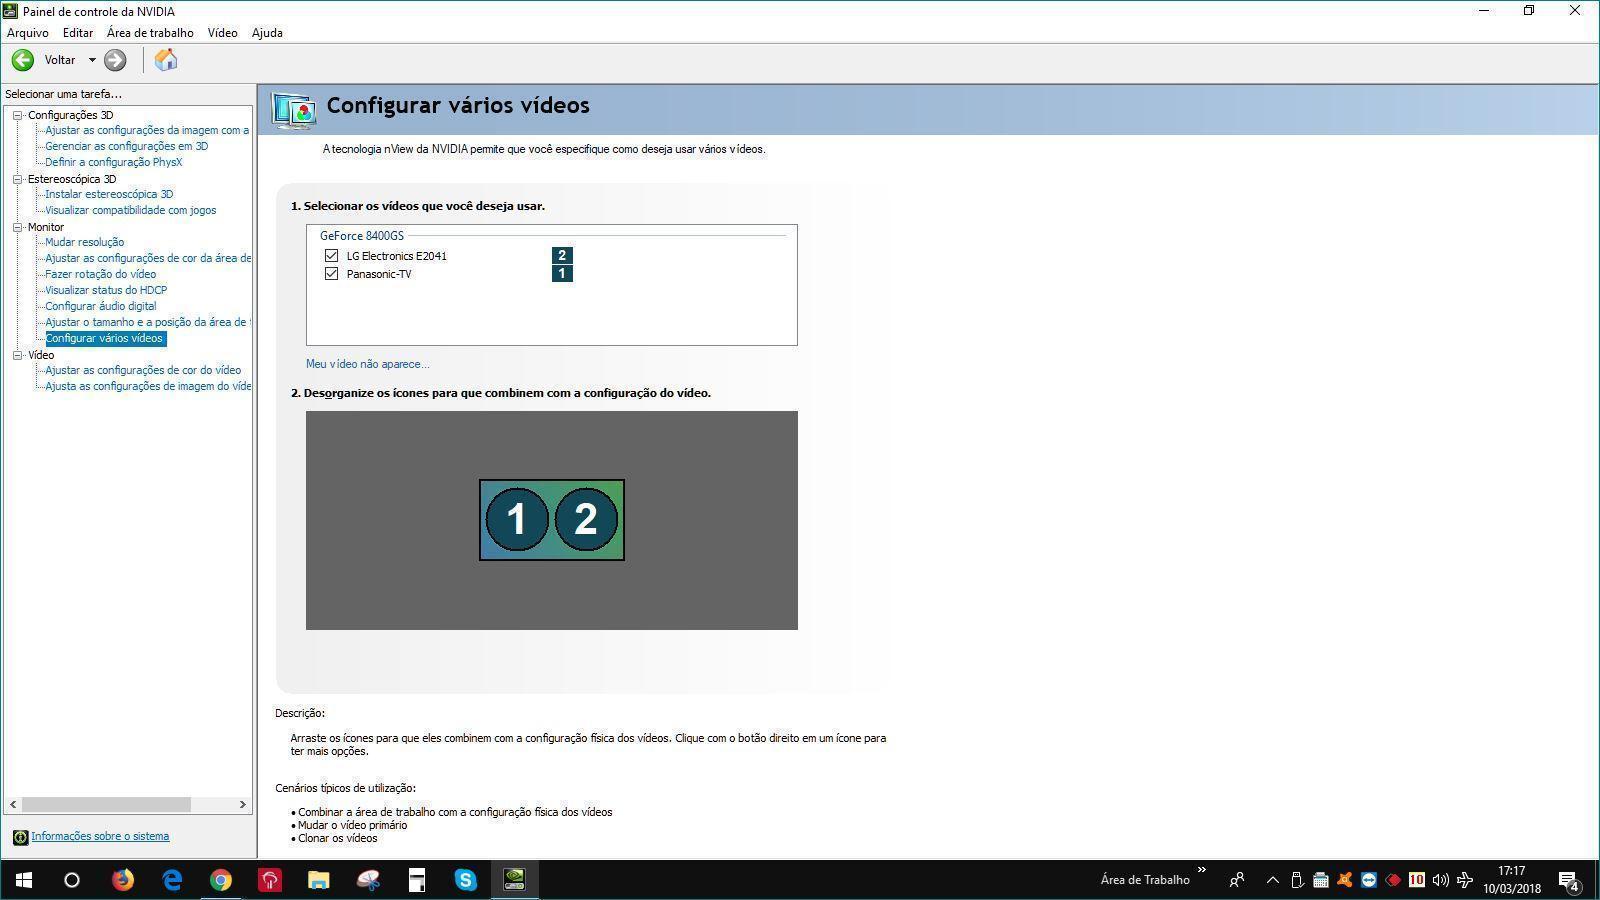Collapse the Configurações 3D tree node
Viewport: 1600px width, 900px height.
17,115
